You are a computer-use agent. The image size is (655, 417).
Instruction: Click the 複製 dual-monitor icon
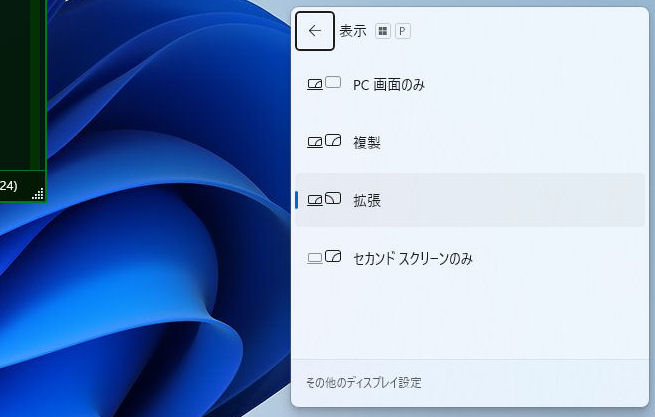[x=324, y=141]
